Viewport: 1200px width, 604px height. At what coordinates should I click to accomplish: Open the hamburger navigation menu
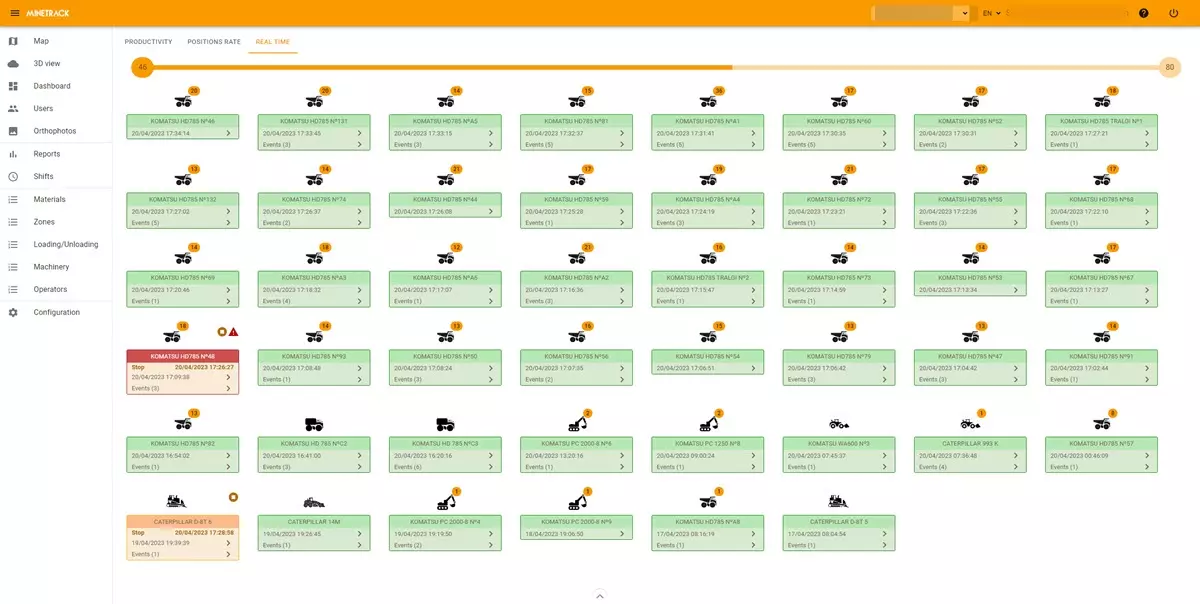14,13
